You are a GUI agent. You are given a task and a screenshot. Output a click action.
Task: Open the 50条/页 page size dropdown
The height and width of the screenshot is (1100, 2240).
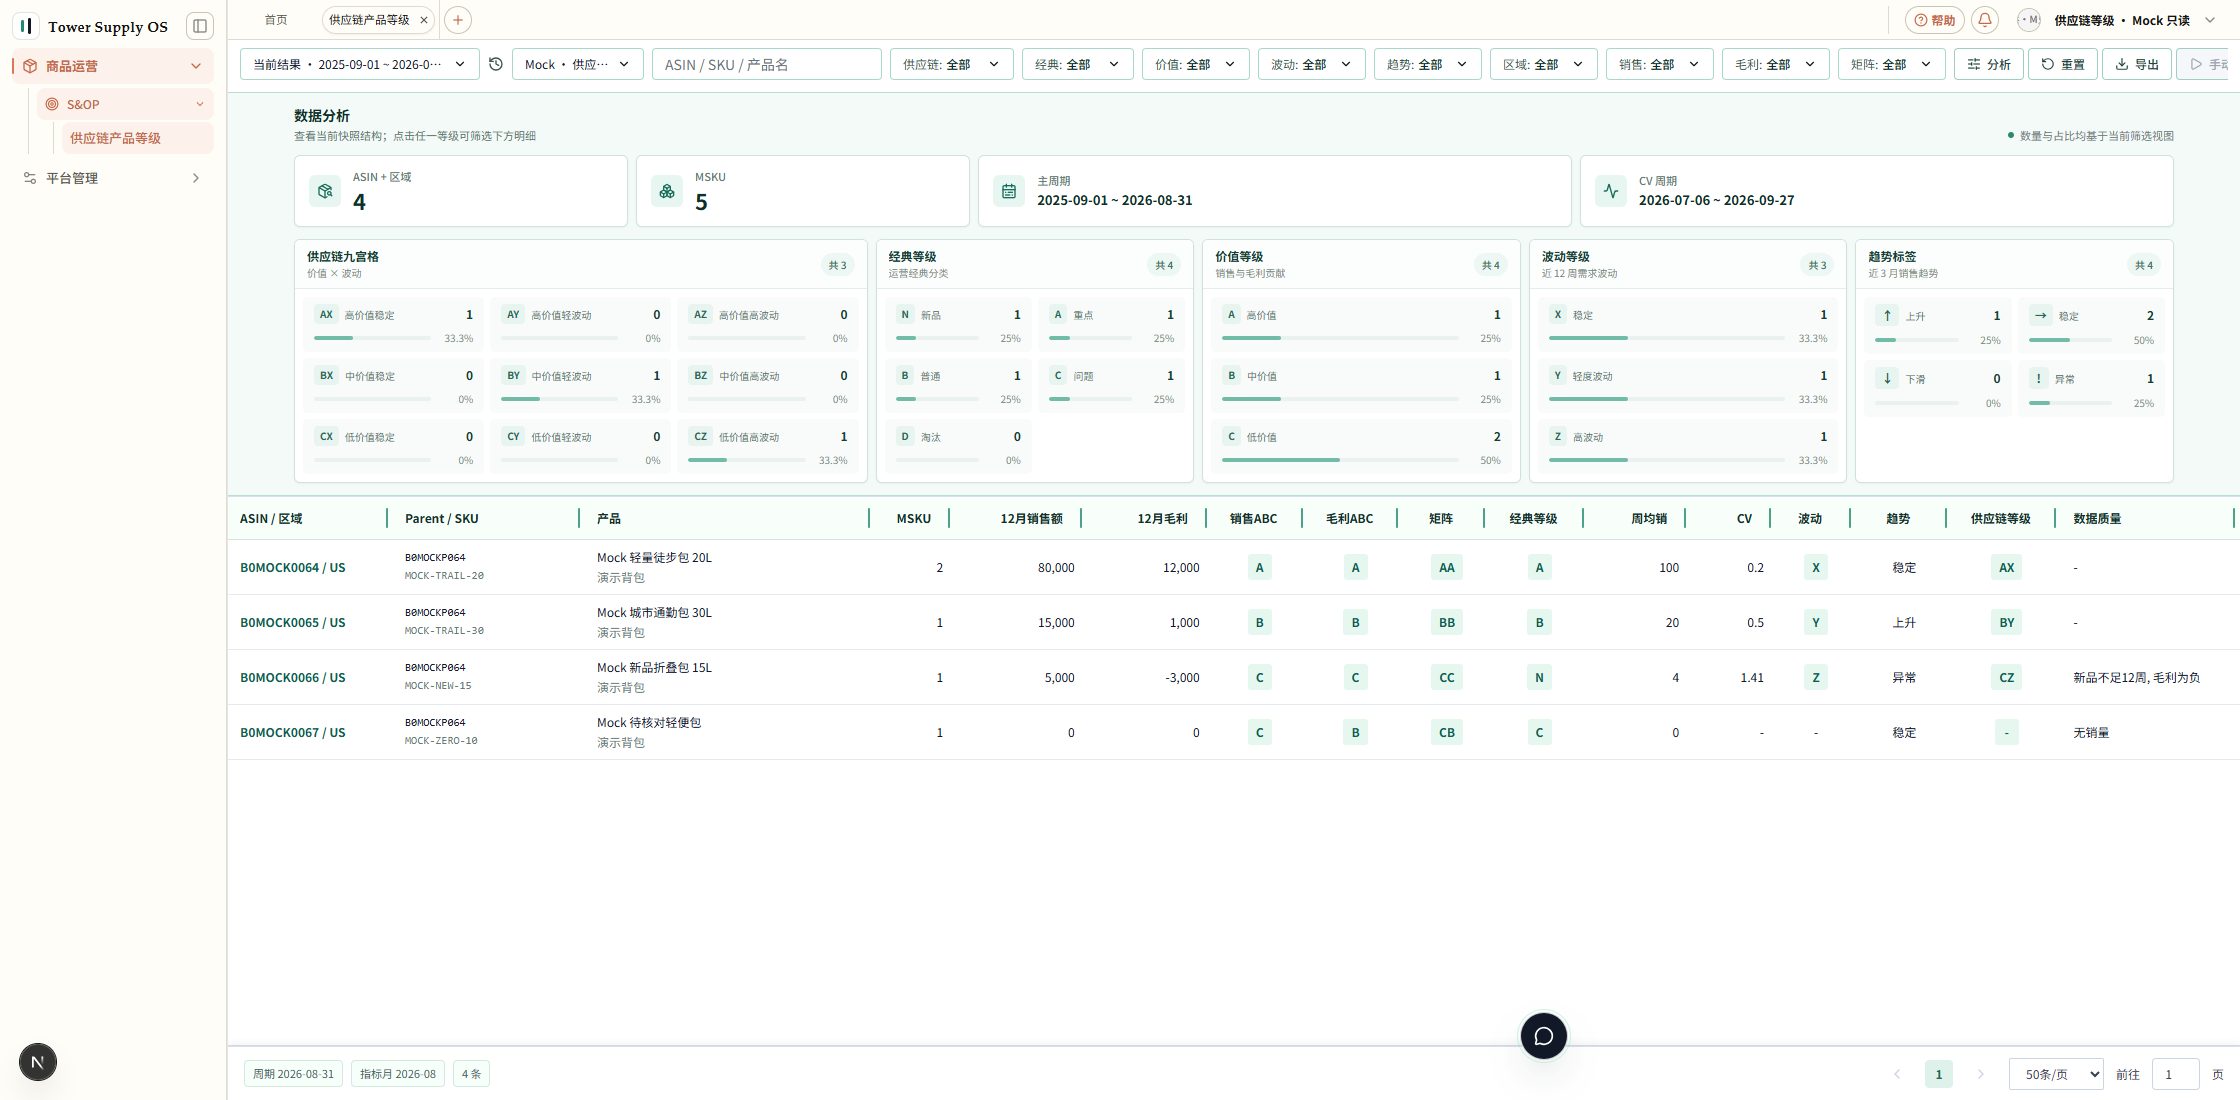(2056, 1074)
